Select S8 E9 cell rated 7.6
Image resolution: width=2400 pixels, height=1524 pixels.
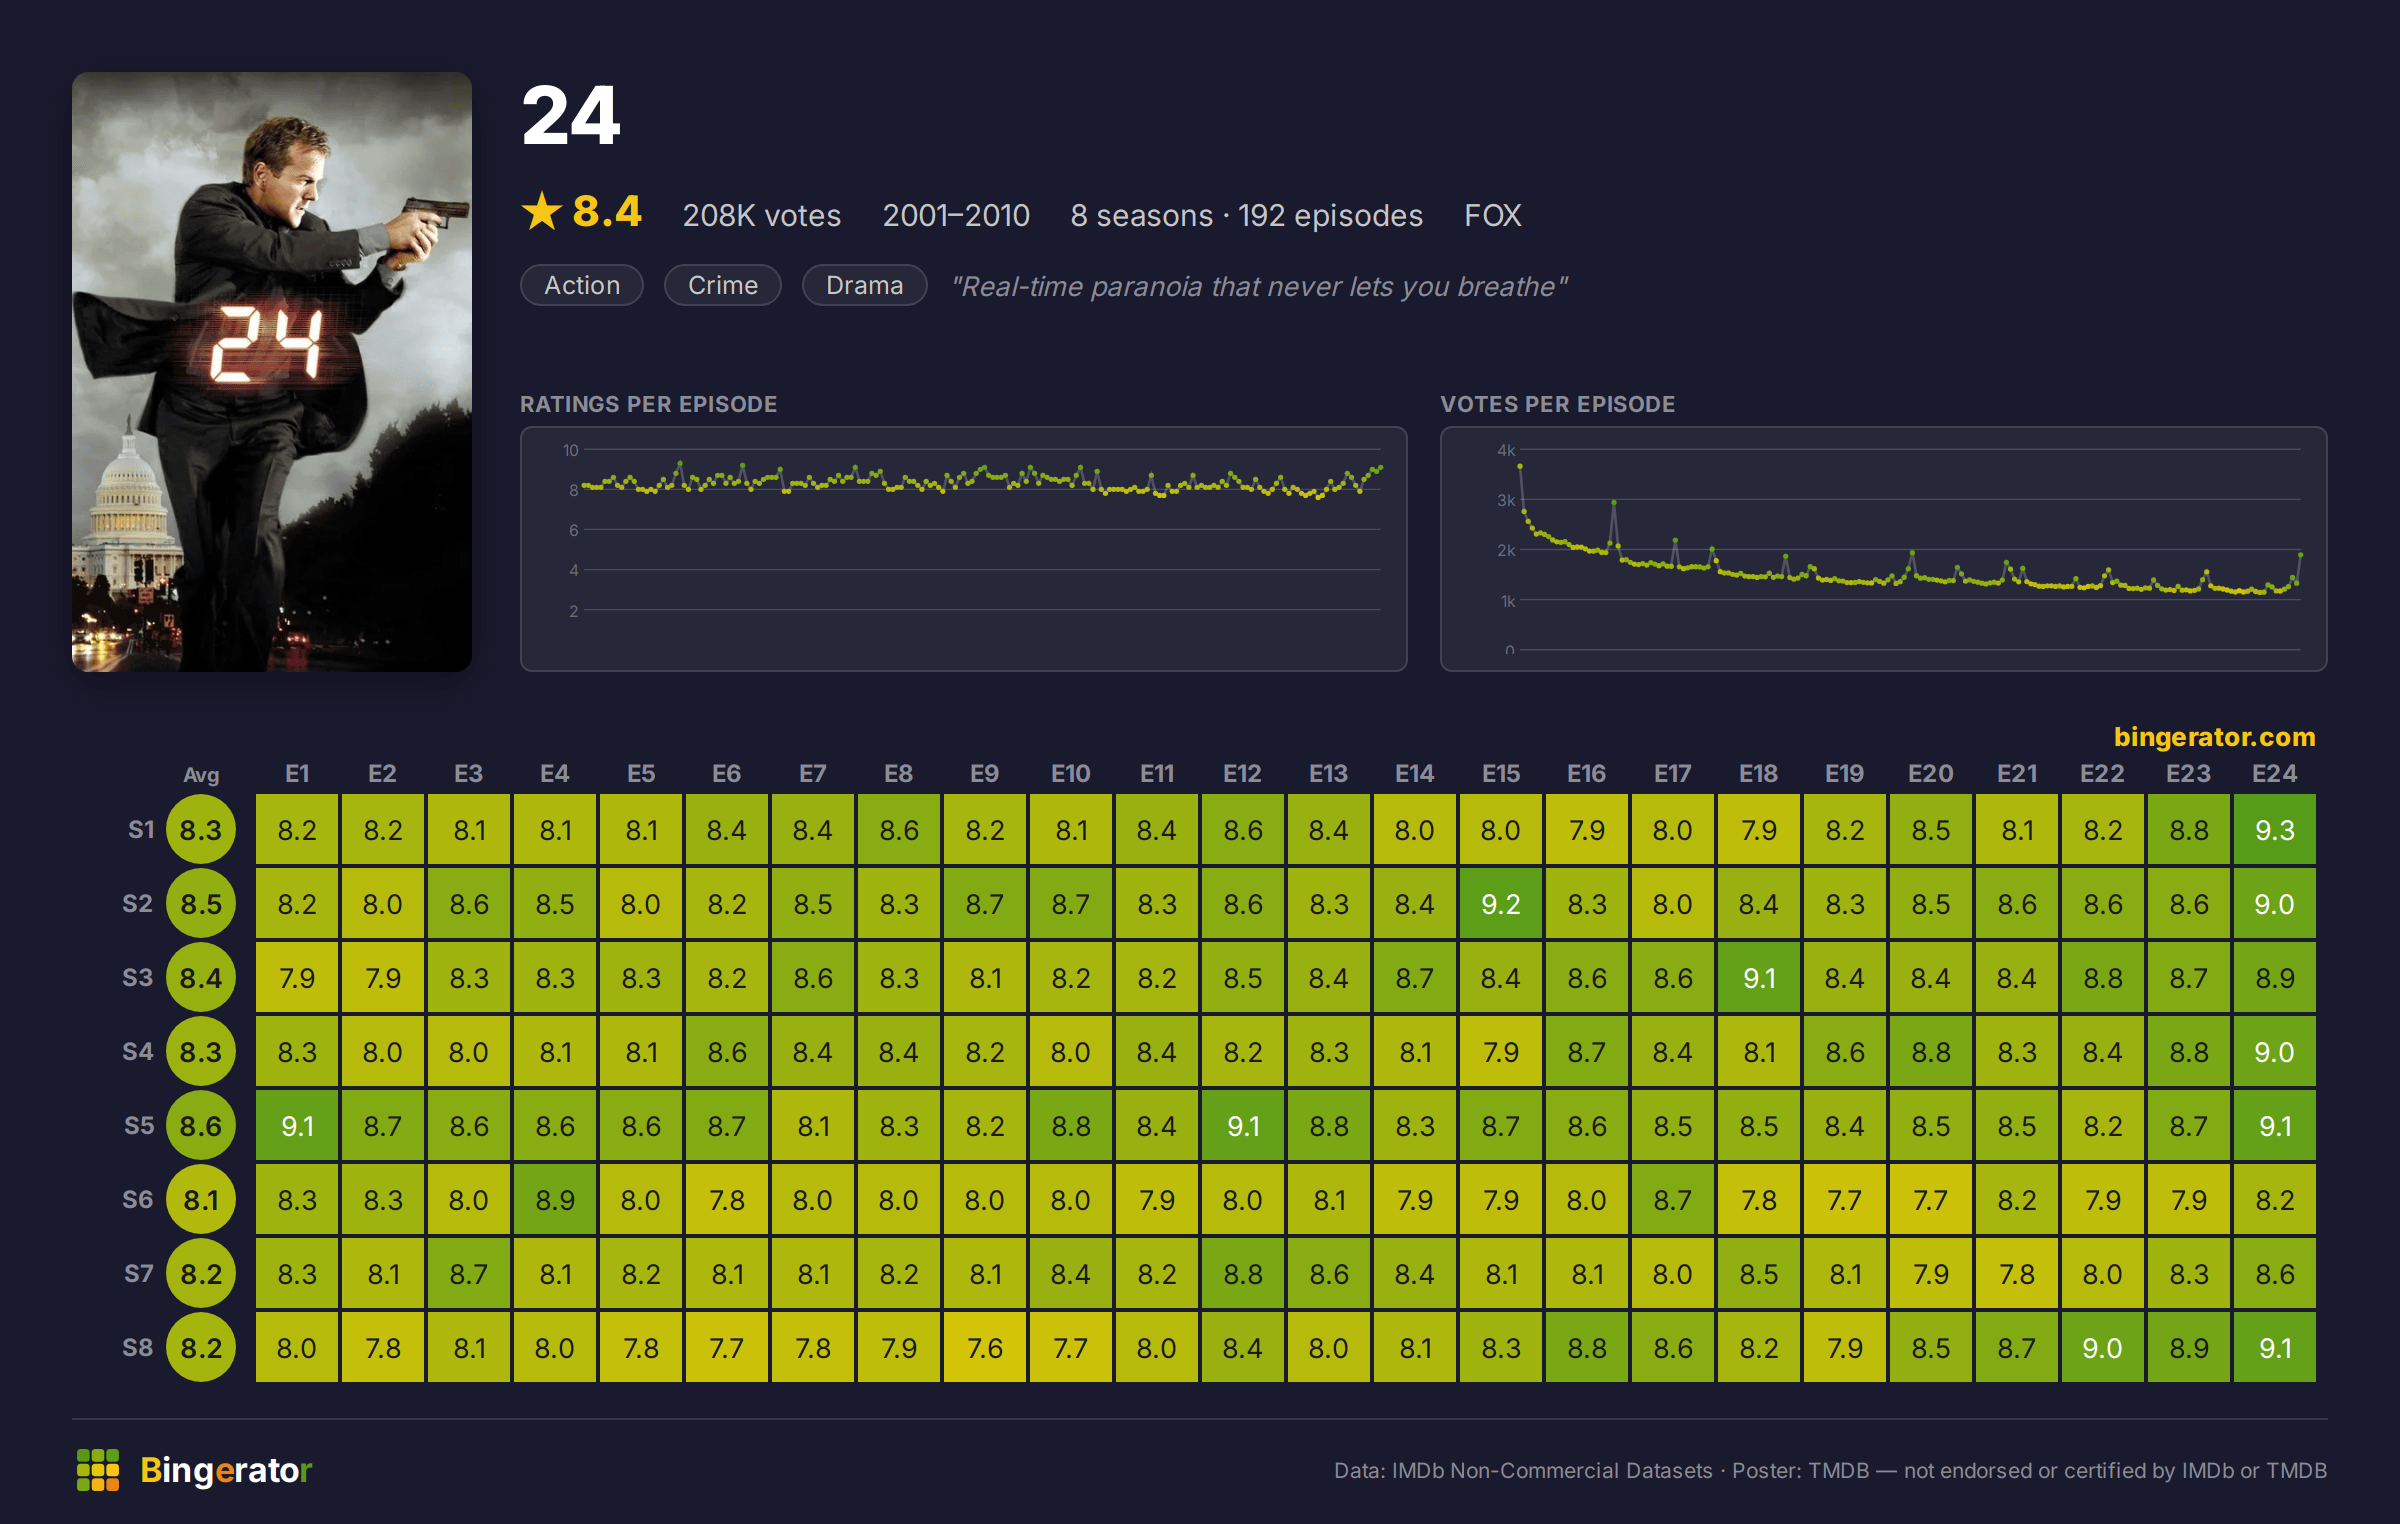coord(985,1348)
